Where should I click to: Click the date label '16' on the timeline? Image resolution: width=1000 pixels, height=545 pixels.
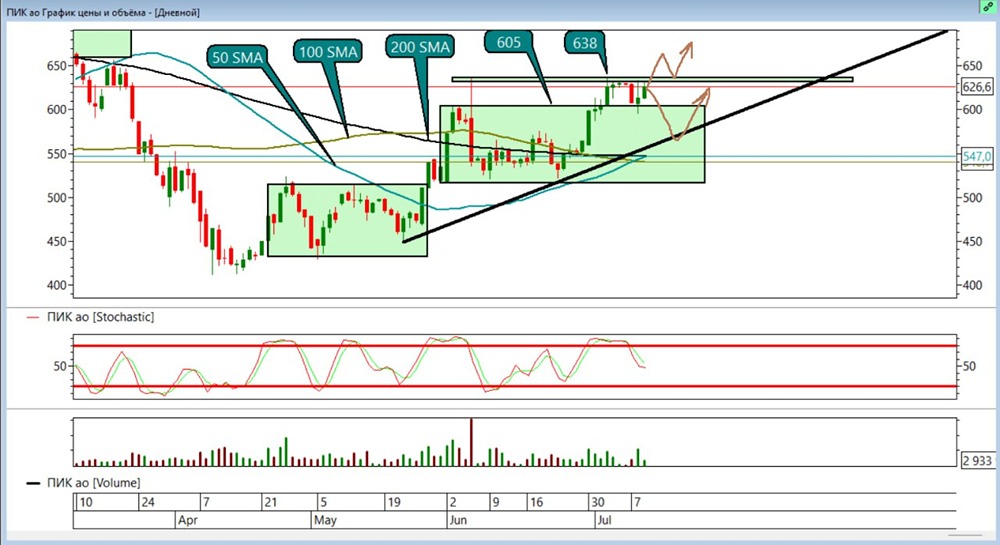[536, 502]
